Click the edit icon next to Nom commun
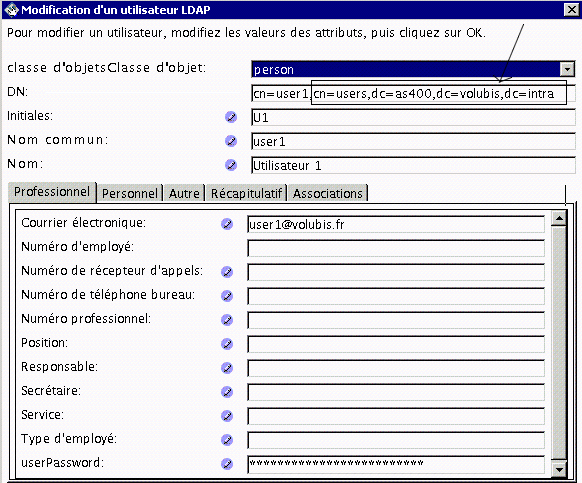Screen dimensions: 582x483 (x=231, y=141)
